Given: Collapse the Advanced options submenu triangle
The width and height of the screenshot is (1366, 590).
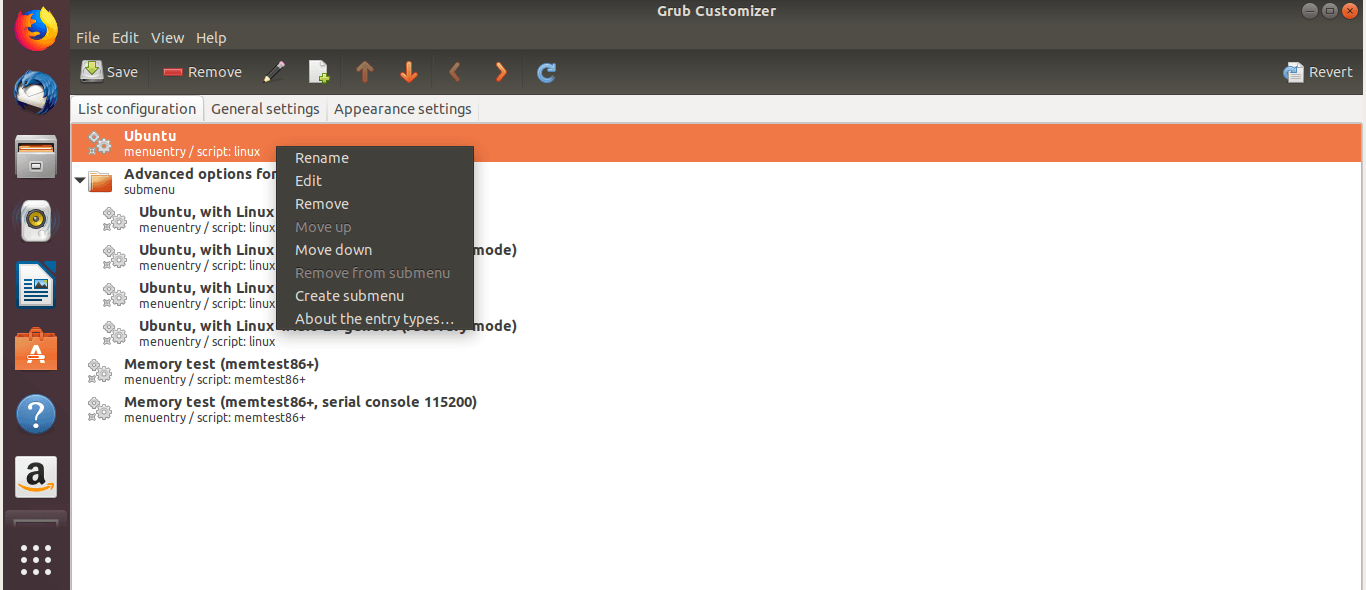Looking at the screenshot, I should (80, 181).
